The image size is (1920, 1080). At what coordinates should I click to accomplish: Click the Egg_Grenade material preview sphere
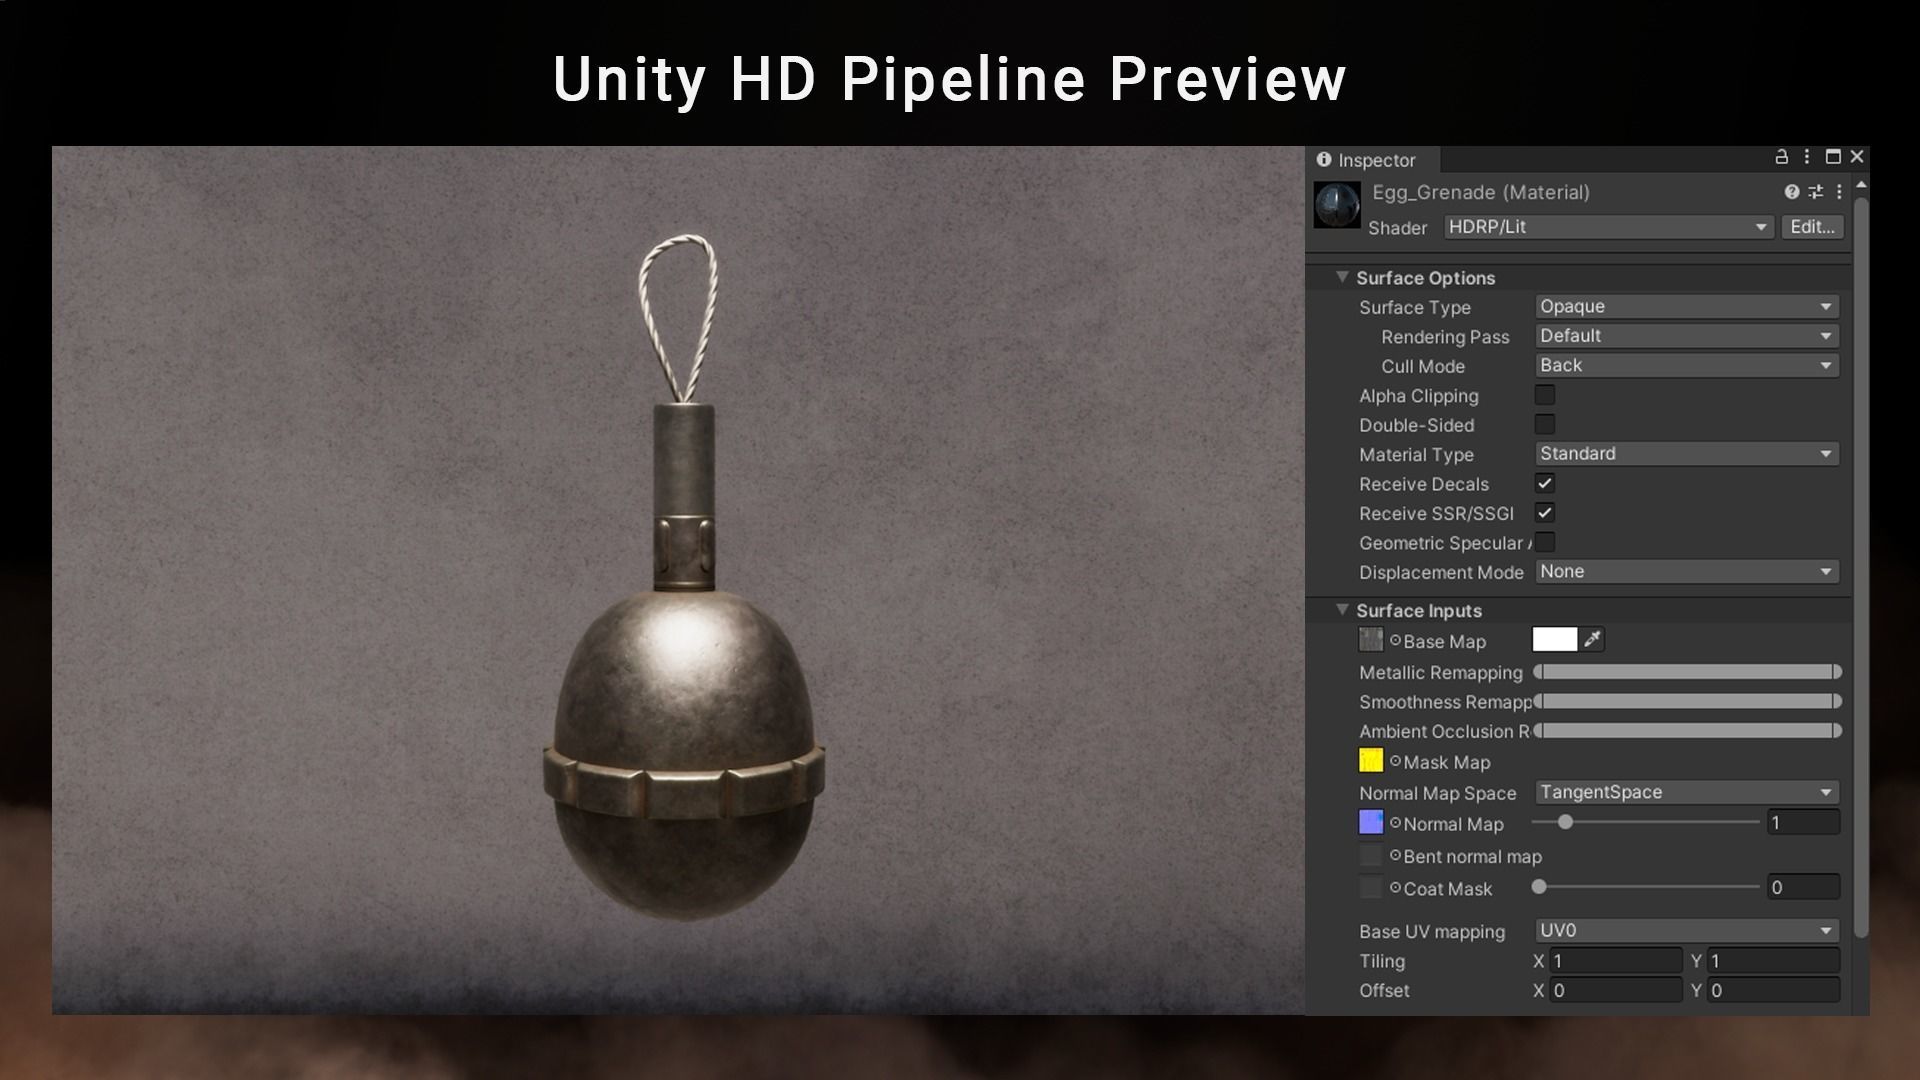[1337, 205]
